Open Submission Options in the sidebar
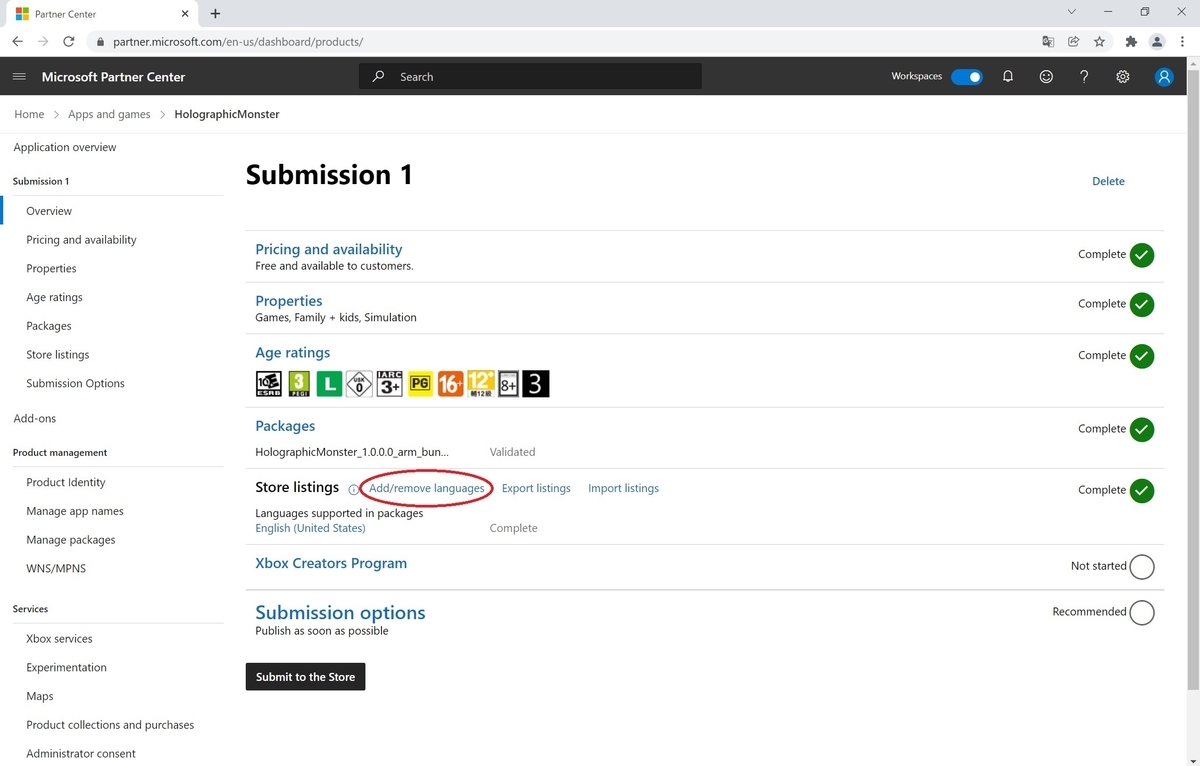Screen dimensions: 1200x766 [75, 384]
